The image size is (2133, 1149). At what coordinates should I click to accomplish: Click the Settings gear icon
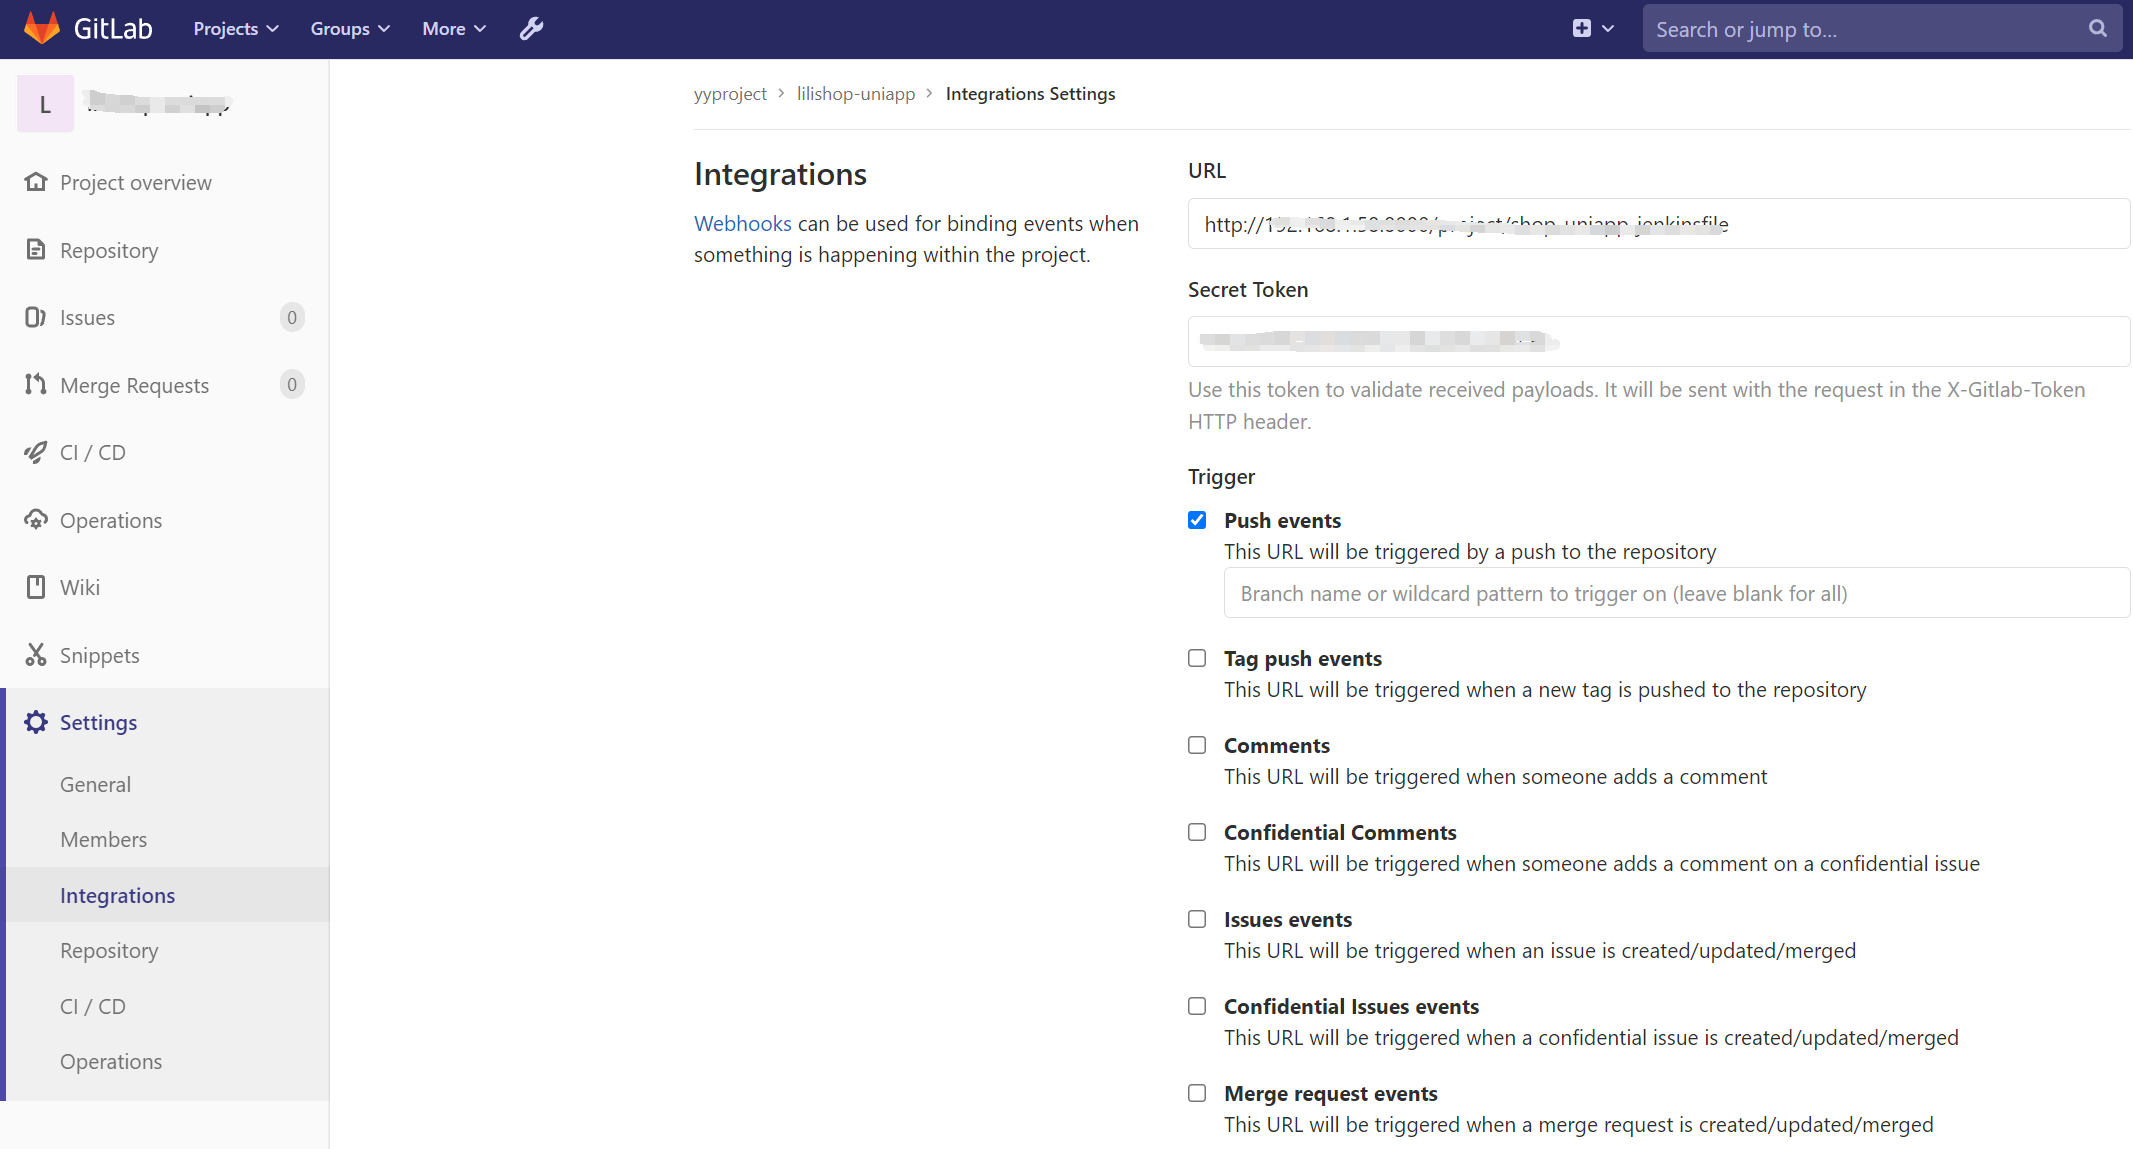click(x=36, y=722)
